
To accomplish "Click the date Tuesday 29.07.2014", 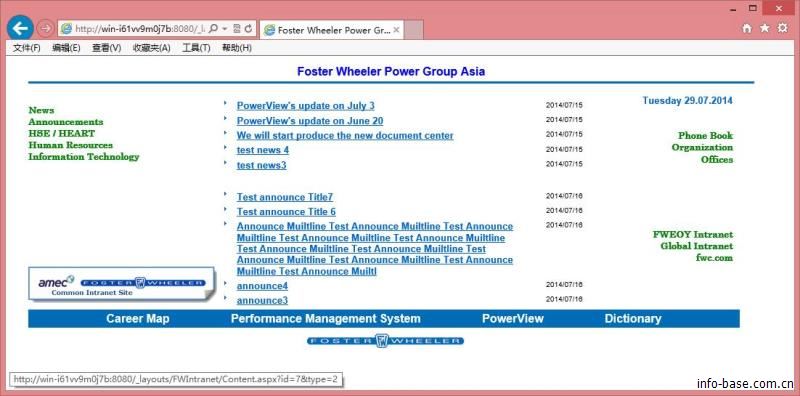I will 687,101.
